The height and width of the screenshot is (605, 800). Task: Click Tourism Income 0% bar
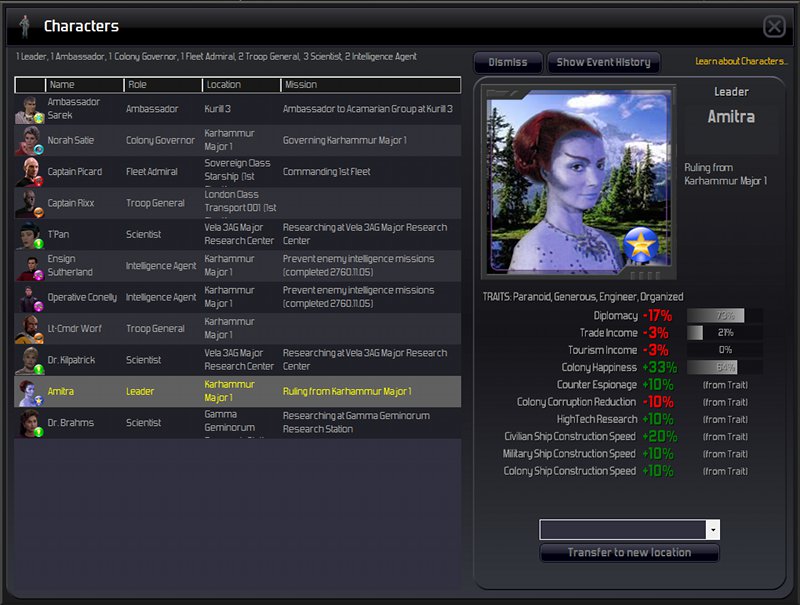[724, 350]
